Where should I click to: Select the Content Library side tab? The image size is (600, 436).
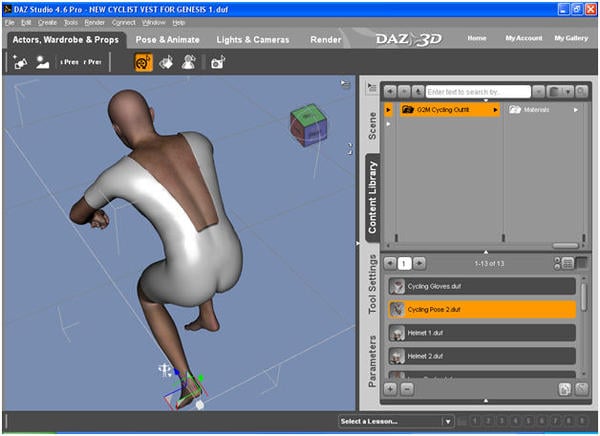pos(372,197)
